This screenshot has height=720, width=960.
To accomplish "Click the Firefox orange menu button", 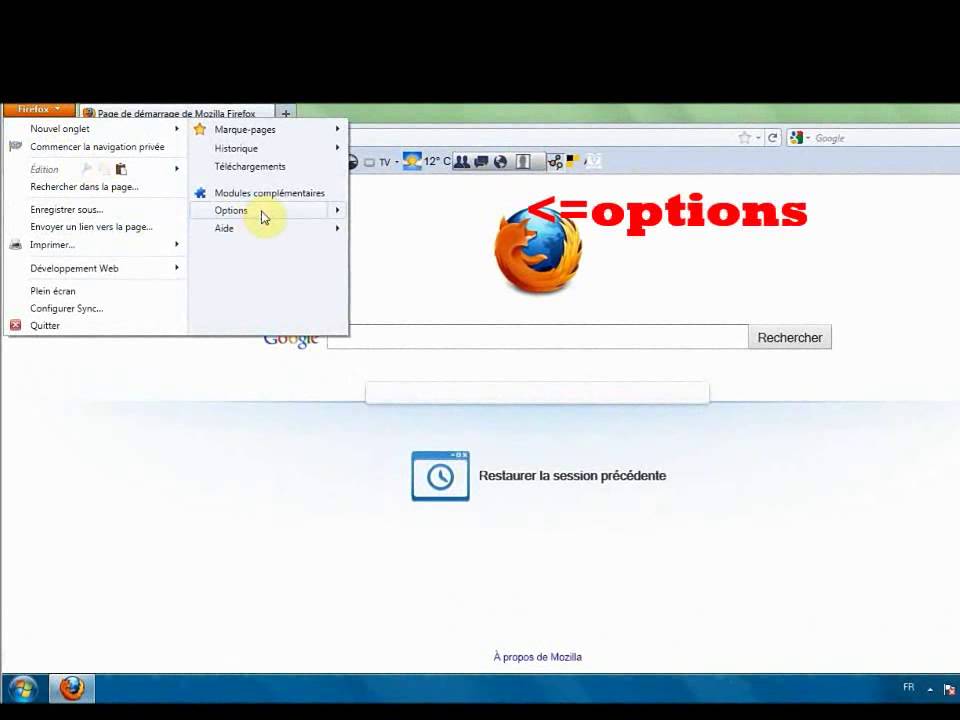I will pyautogui.click(x=39, y=110).
